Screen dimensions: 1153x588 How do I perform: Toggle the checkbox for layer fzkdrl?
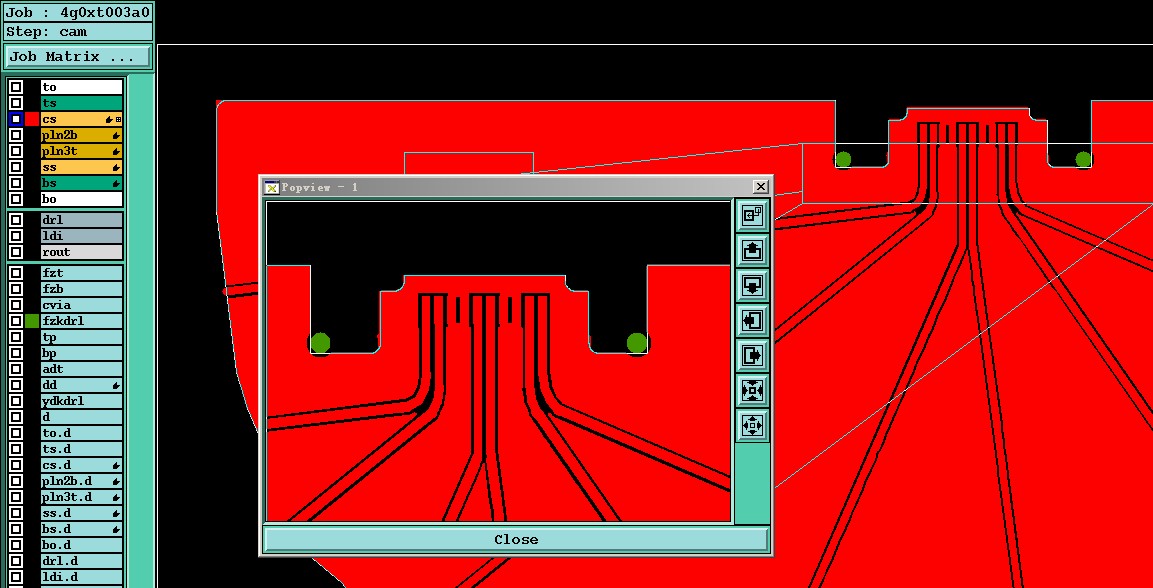(16, 321)
